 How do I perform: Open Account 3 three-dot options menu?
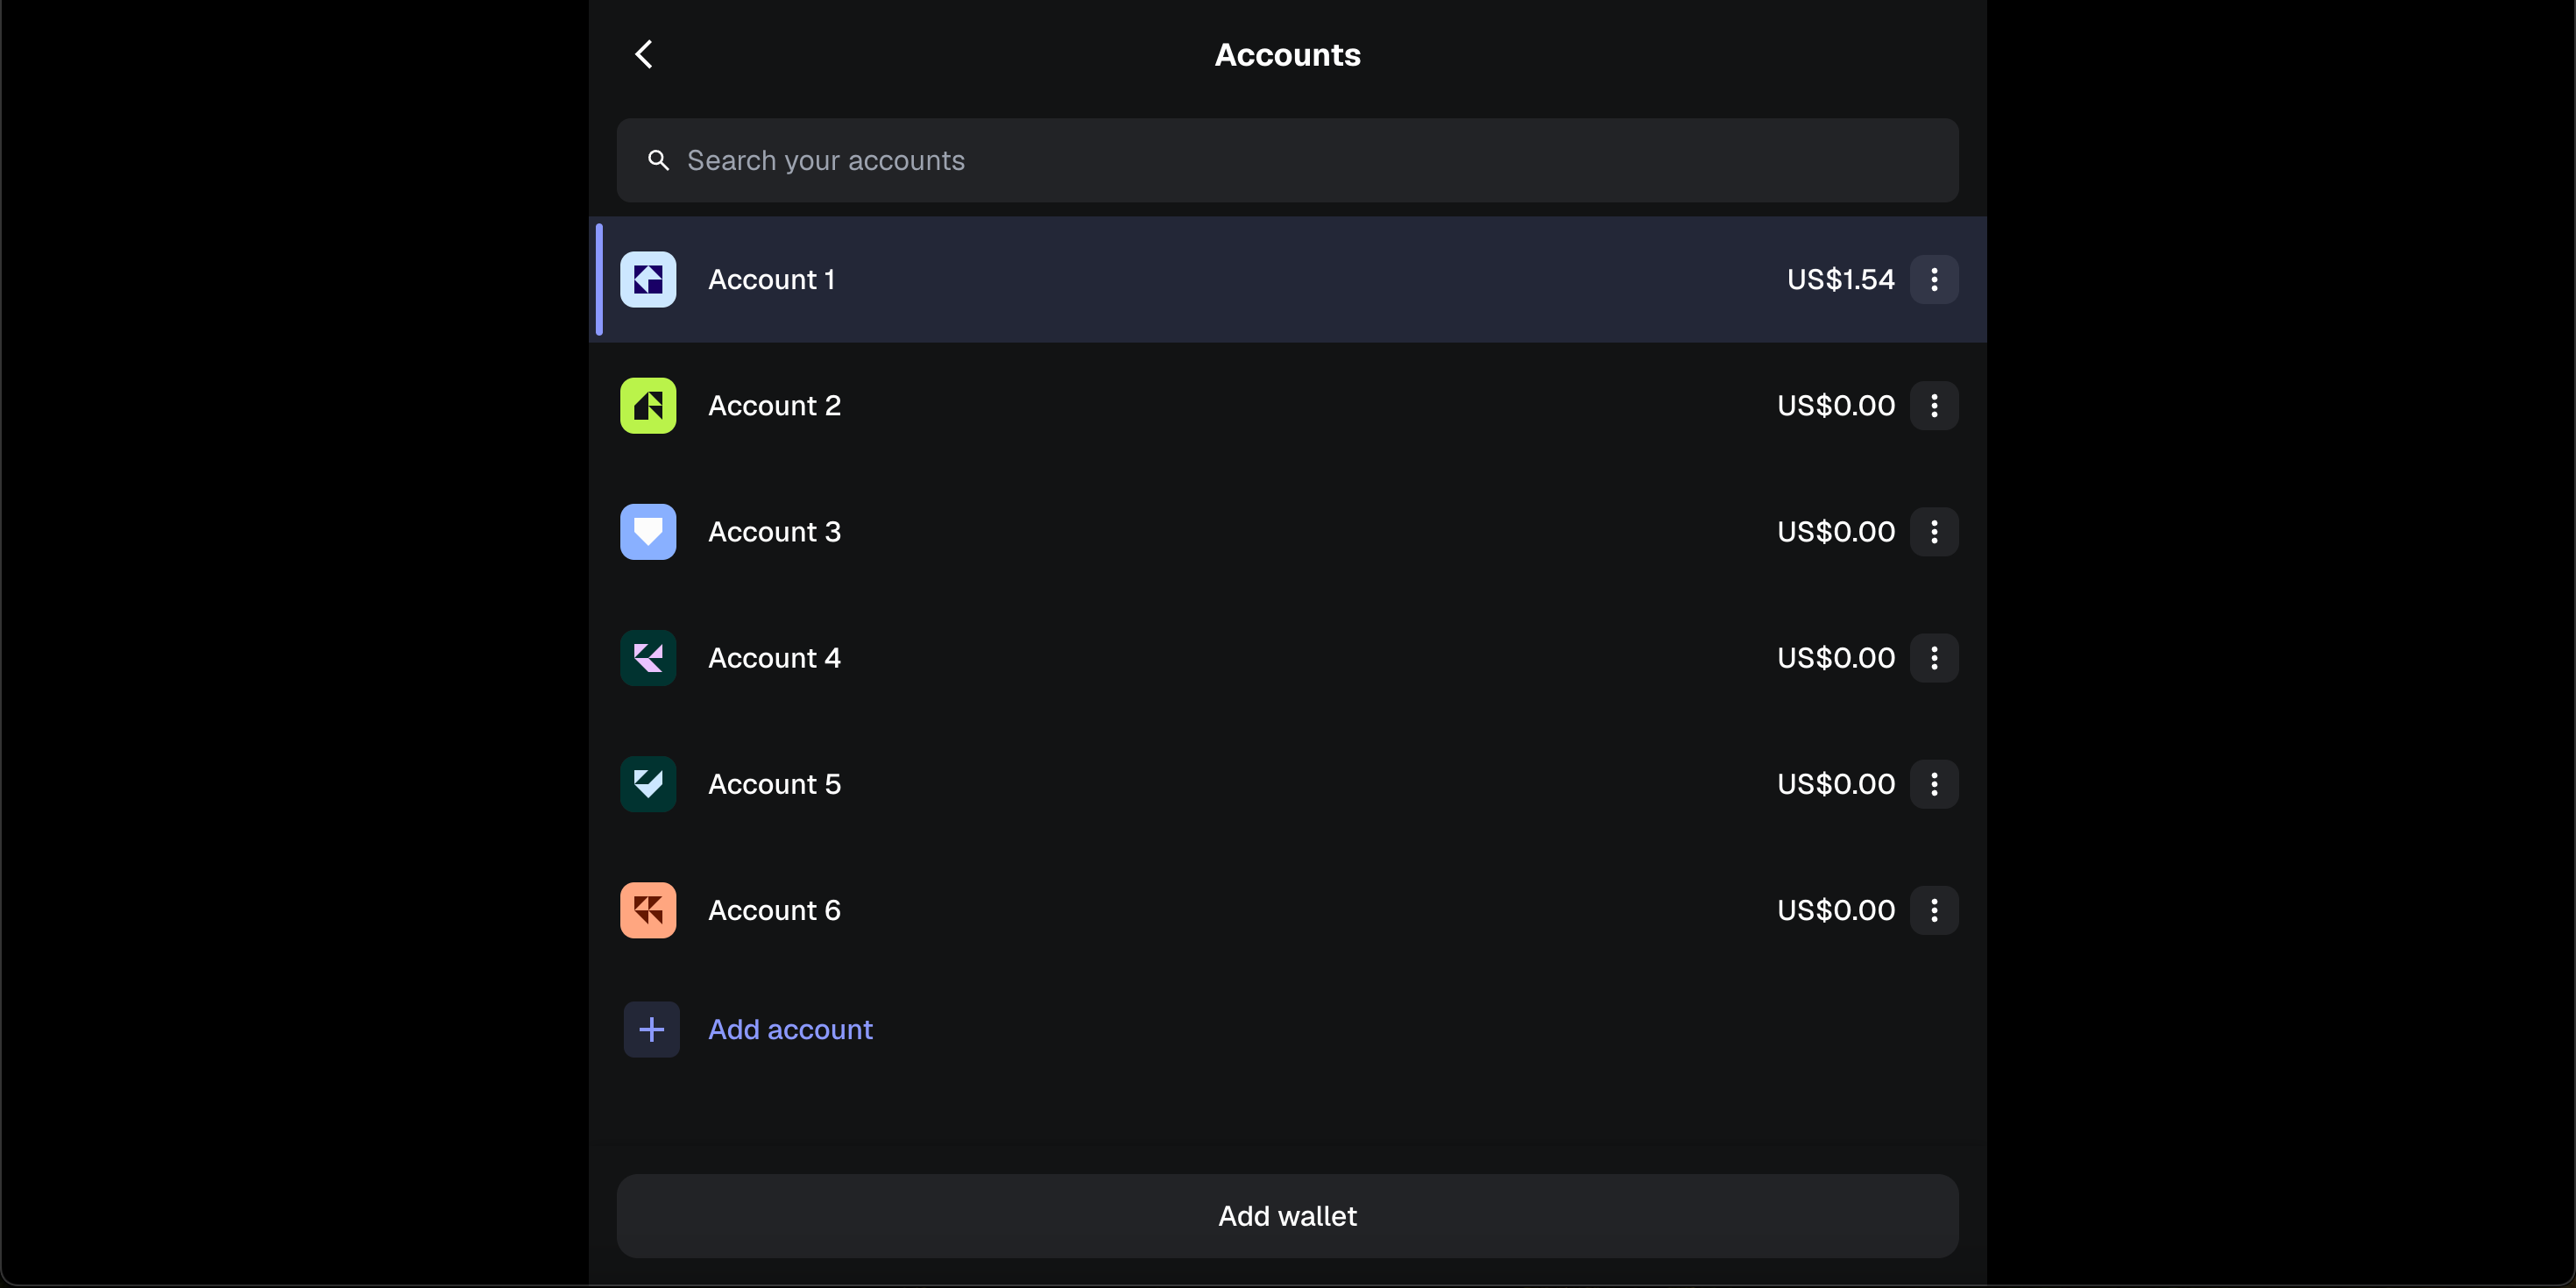[1934, 532]
